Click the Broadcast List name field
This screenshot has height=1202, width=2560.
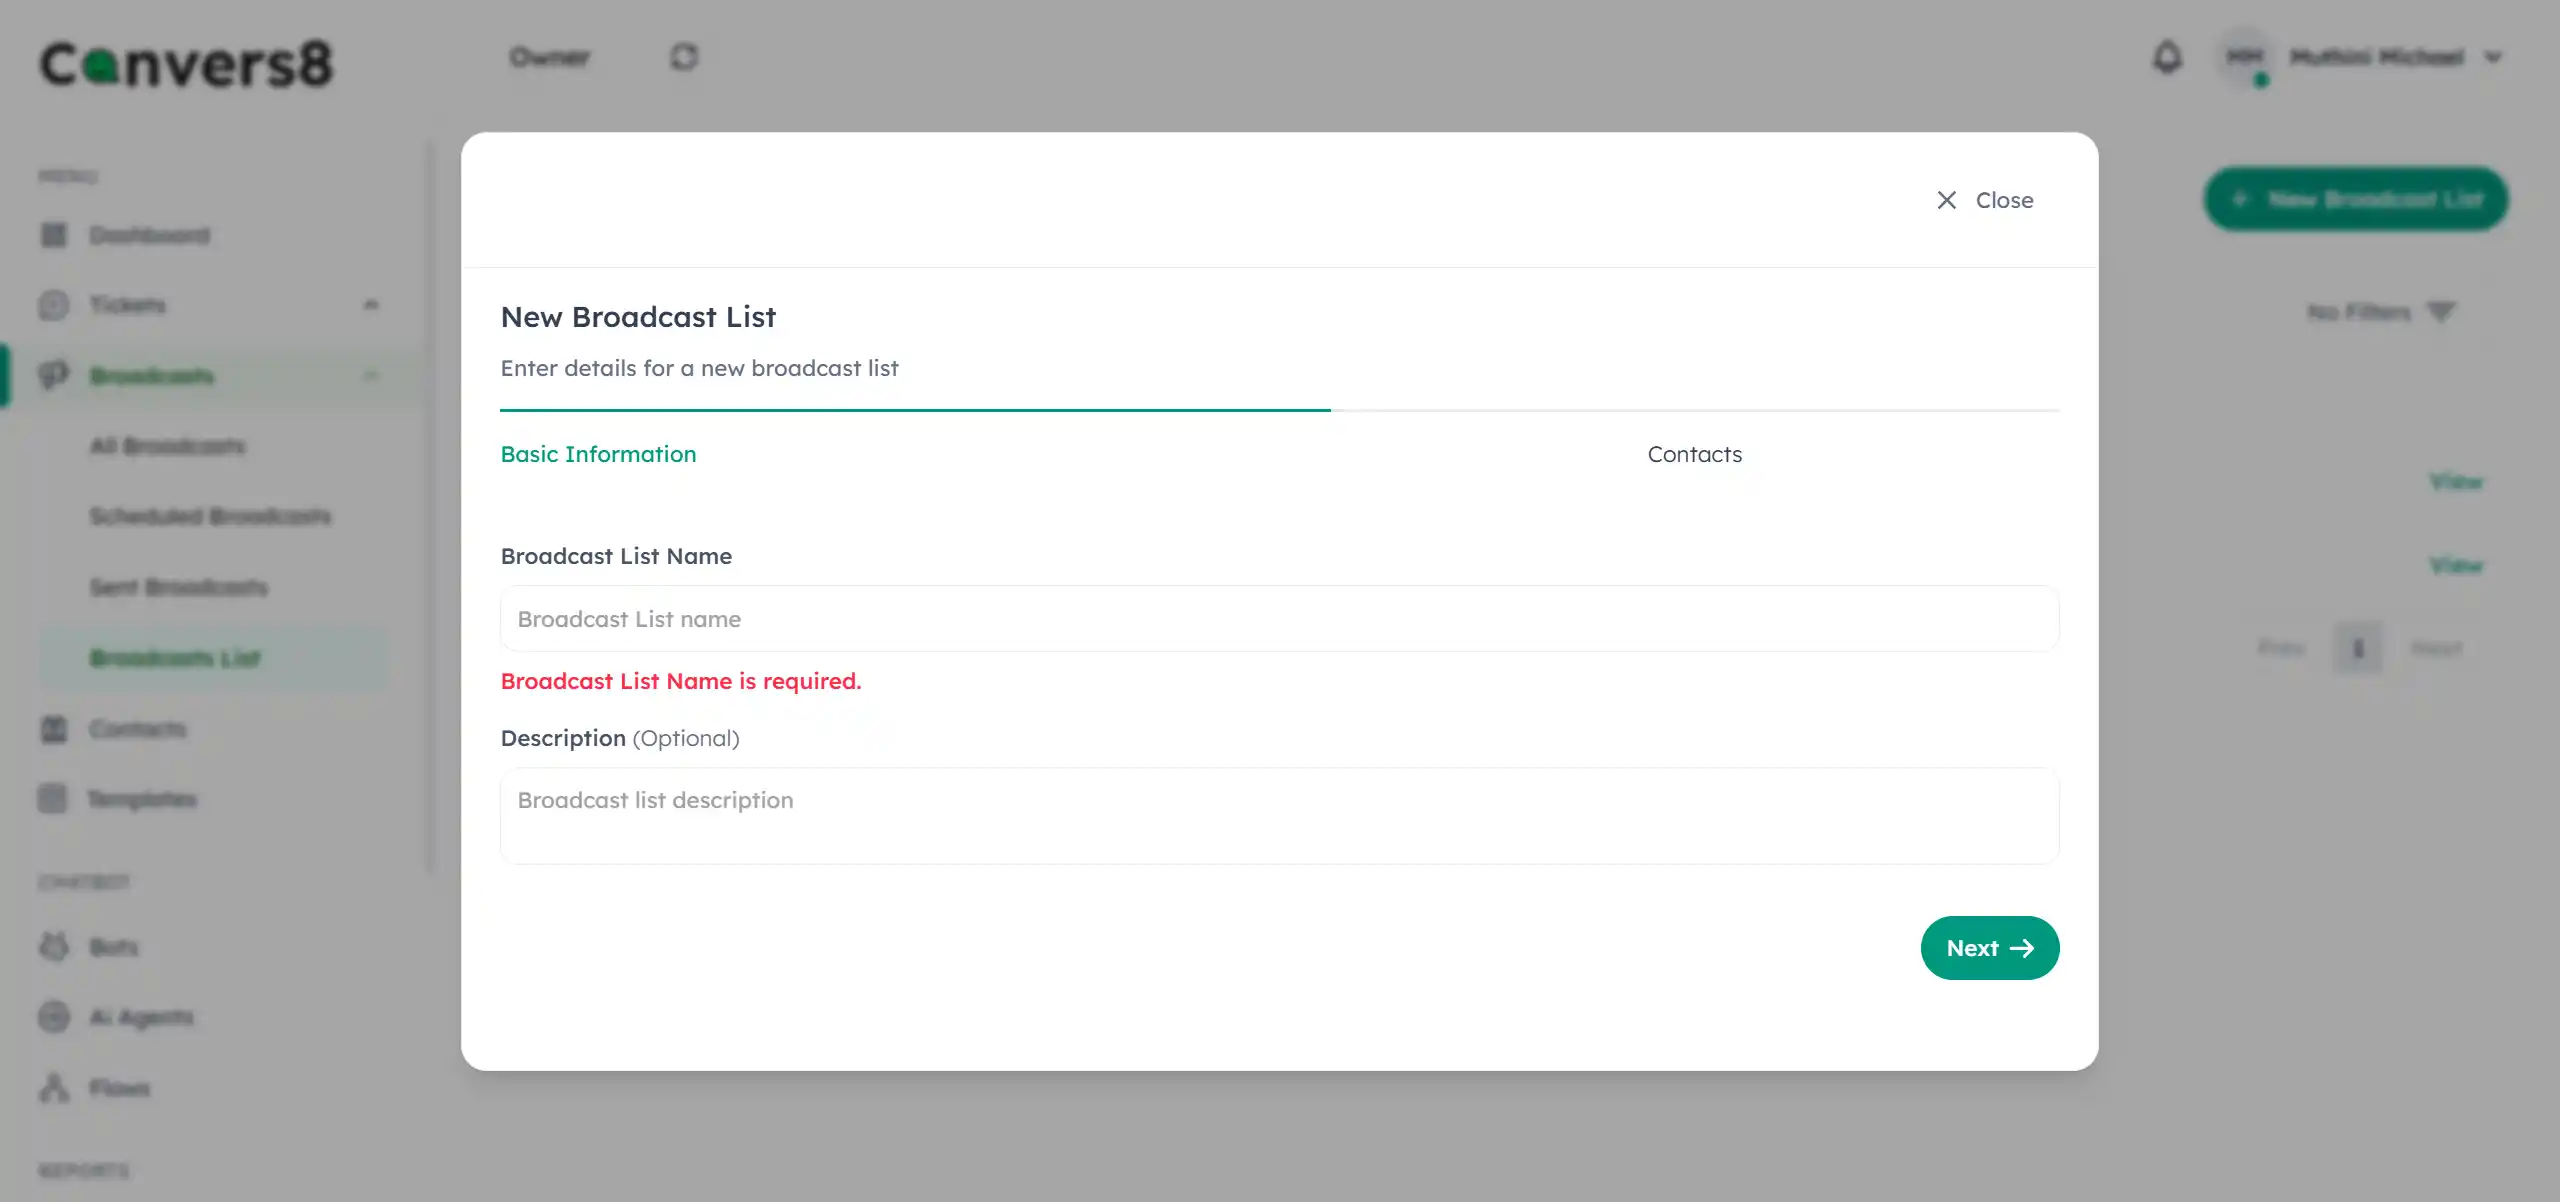[x=1279, y=619]
